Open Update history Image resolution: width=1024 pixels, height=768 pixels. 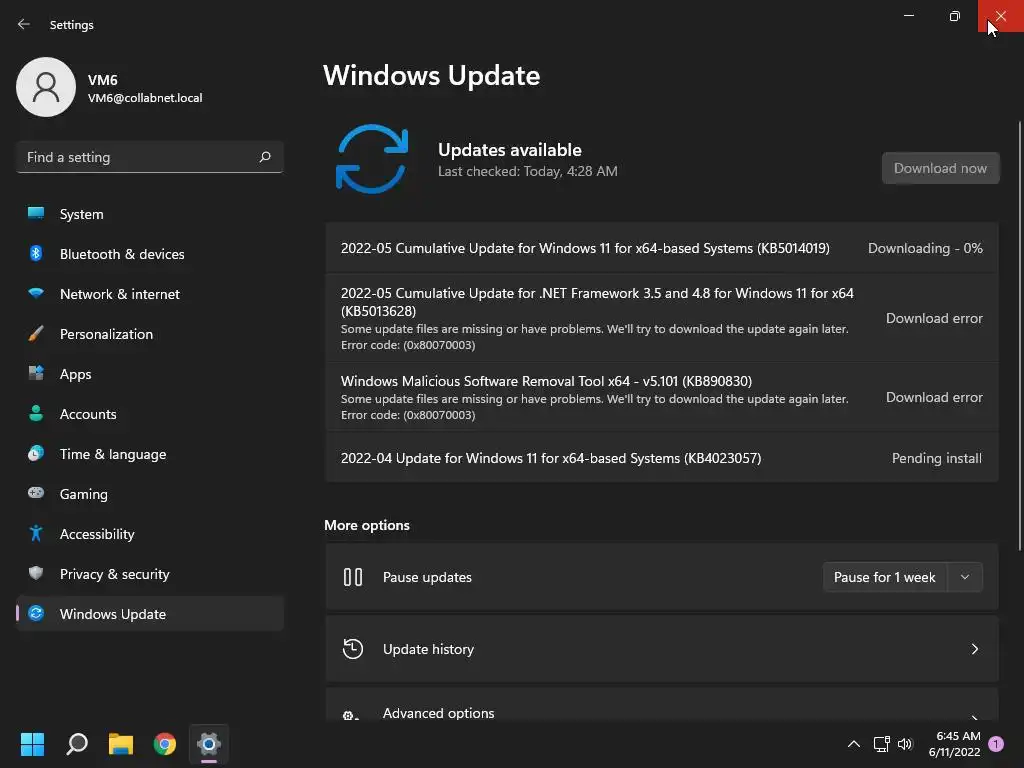click(662, 649)
